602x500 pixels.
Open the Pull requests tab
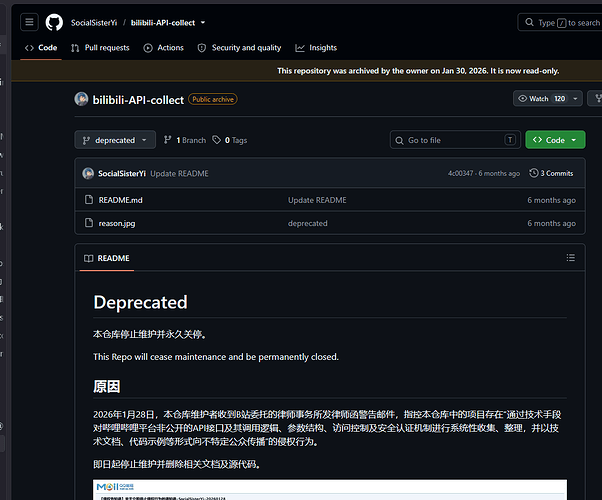tap(100, 48)
